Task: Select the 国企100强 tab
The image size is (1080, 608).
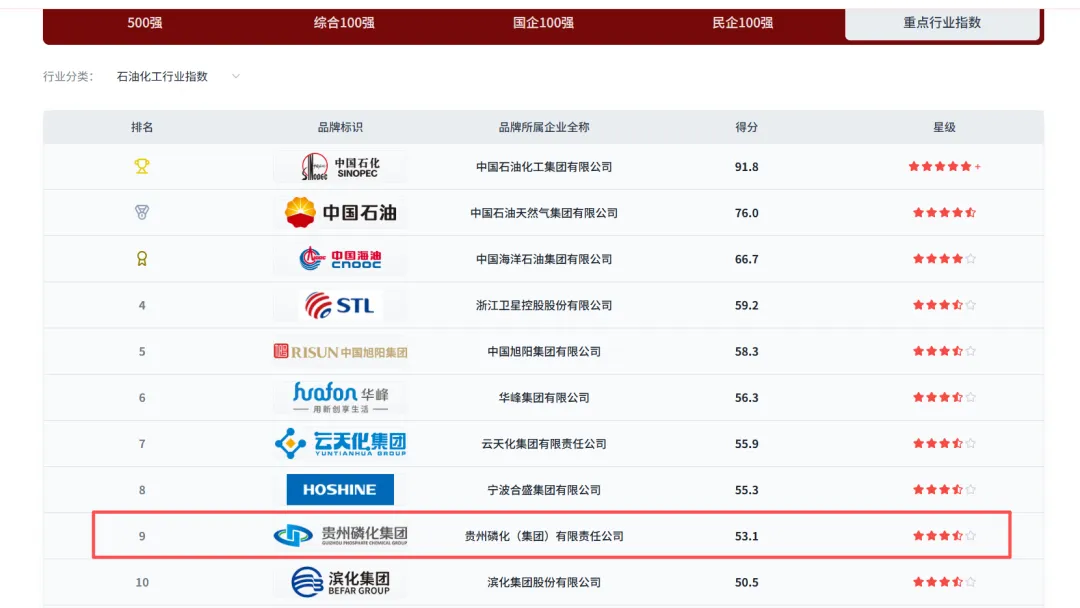Action: click(x=543, y=23)
